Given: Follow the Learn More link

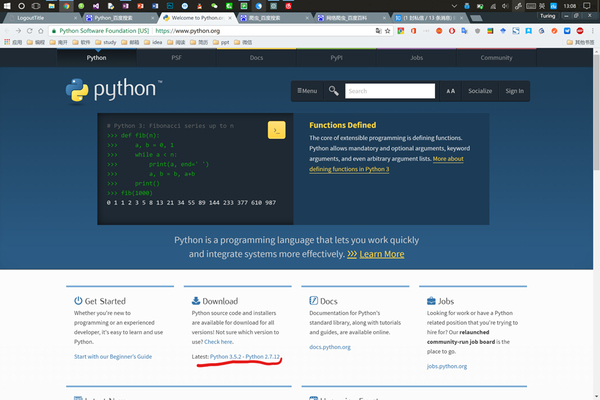Looking at the screenshot, I should pyautogui.click(x=382, y=254).
